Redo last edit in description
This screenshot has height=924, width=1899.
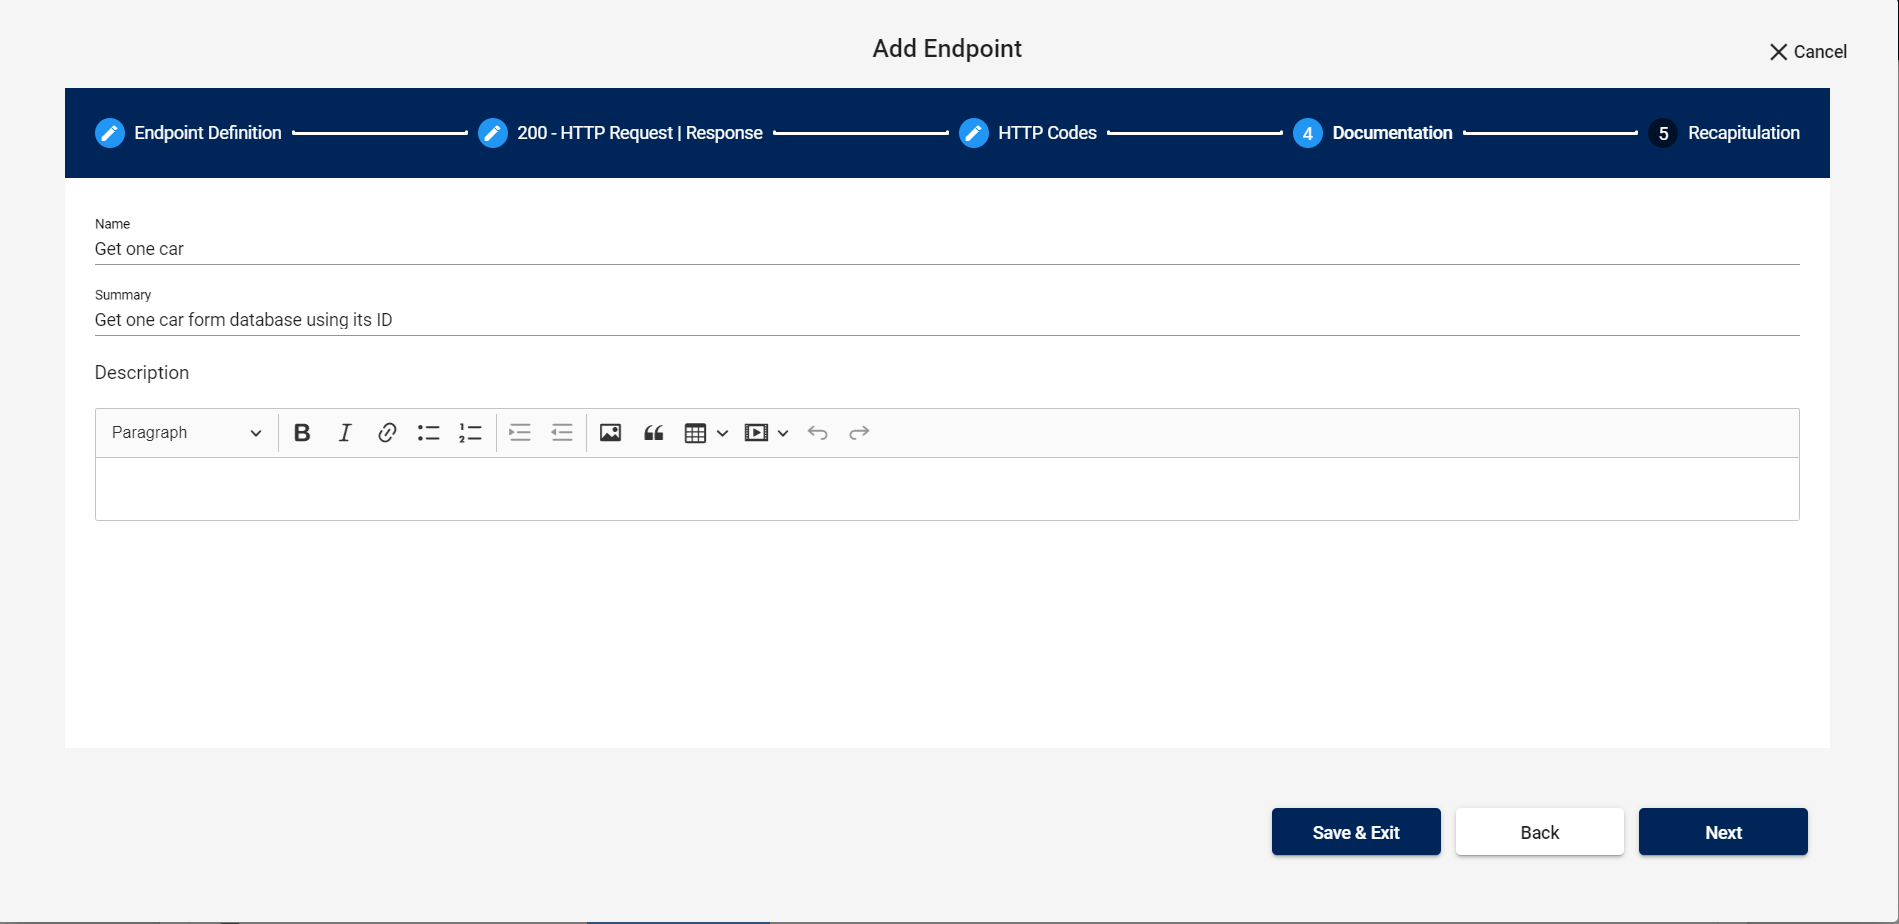(x=859, y=433)
